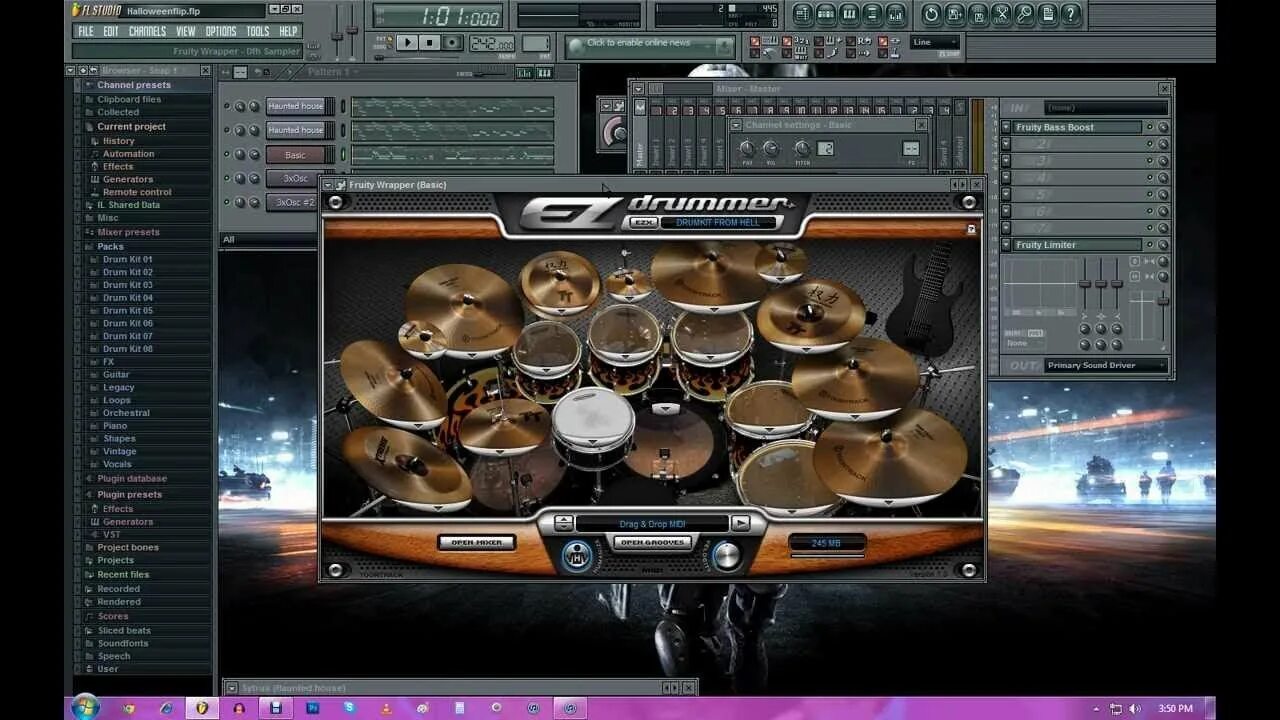1280x720 pixels.
Task: Open the Line snap dropdown
Action: point(935,42)
